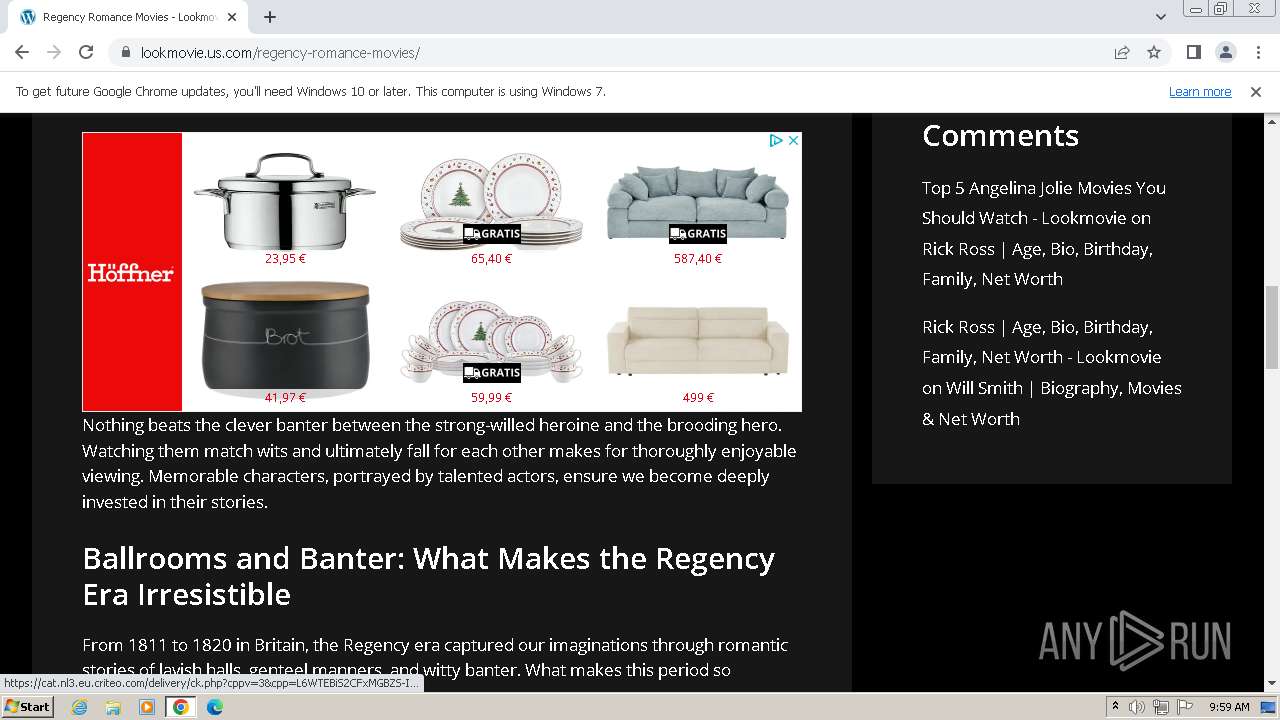Bookmark this page with the star icon
The width and height of the screenshot is (1280, 720).
pyautogui.click(x=1154, y=52)
